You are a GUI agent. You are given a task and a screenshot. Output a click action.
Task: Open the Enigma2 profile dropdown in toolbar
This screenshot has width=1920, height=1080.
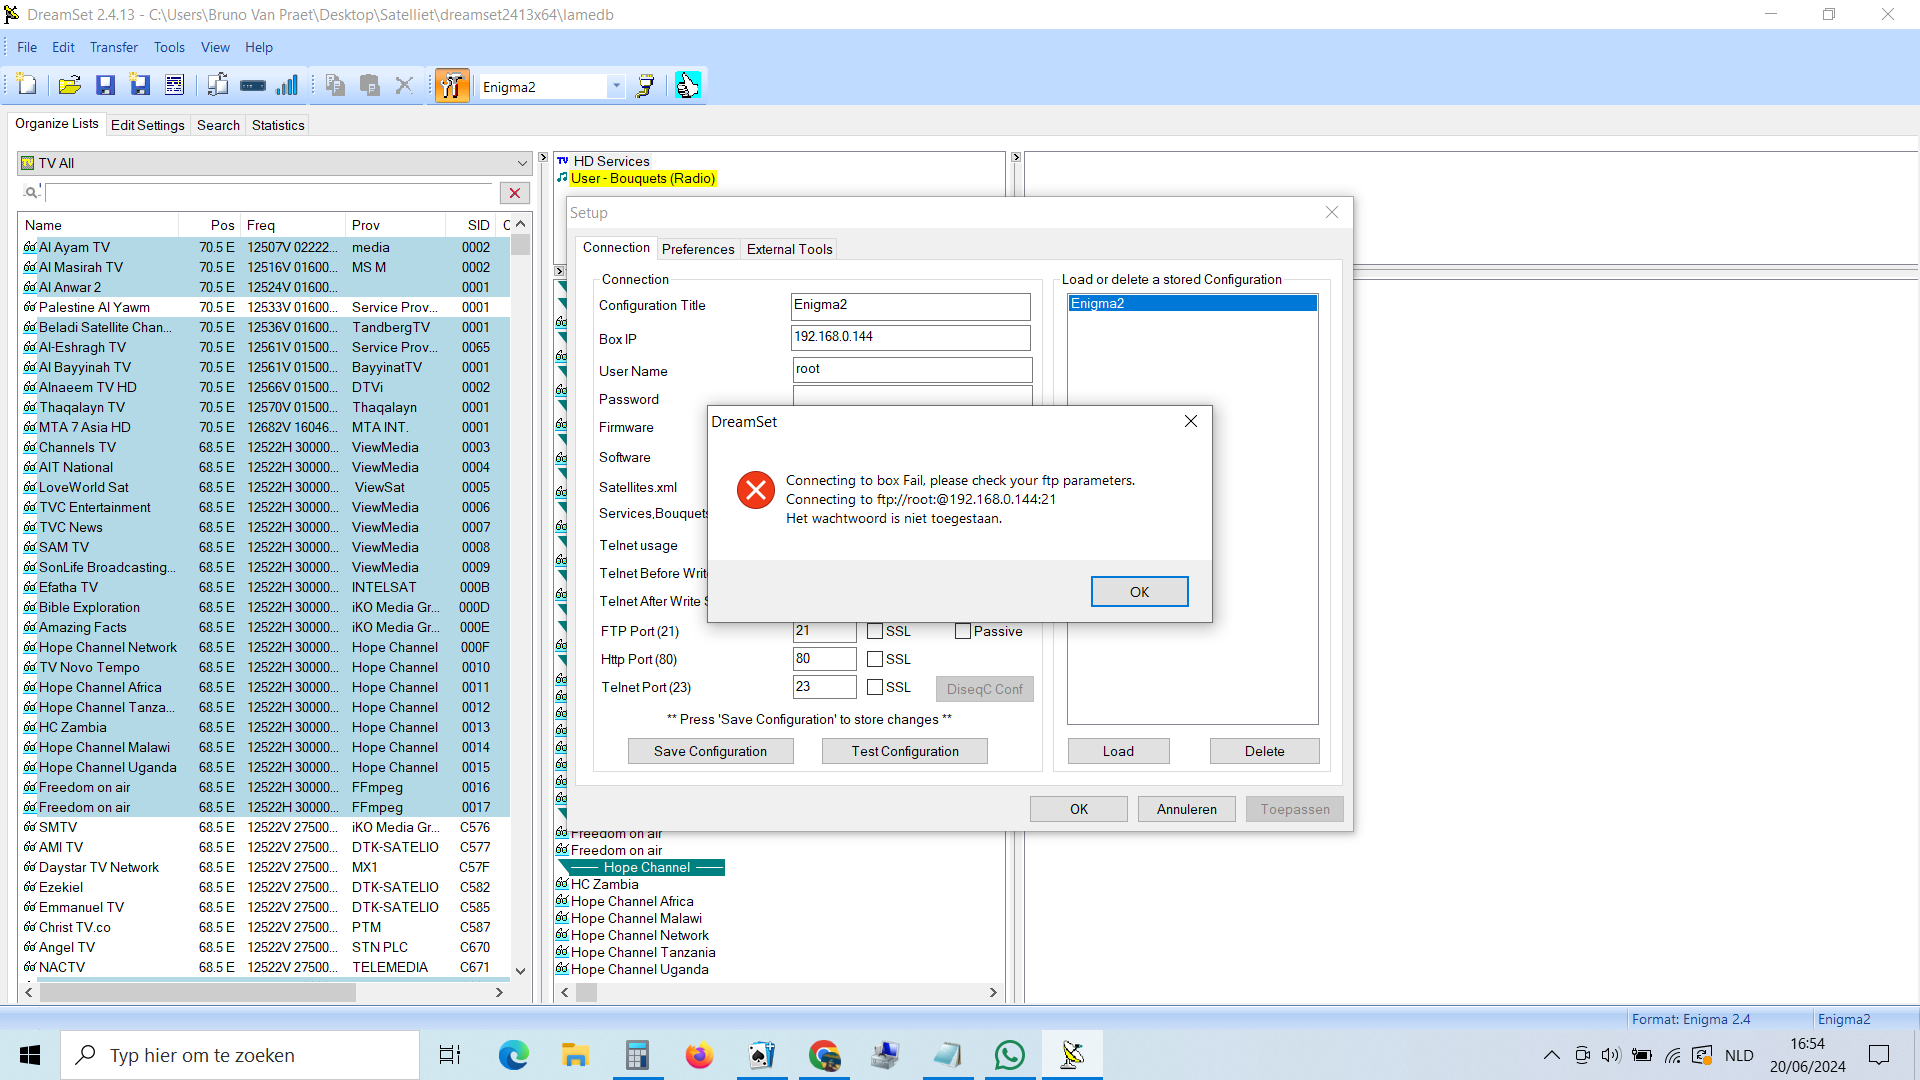tap(616, 87)
